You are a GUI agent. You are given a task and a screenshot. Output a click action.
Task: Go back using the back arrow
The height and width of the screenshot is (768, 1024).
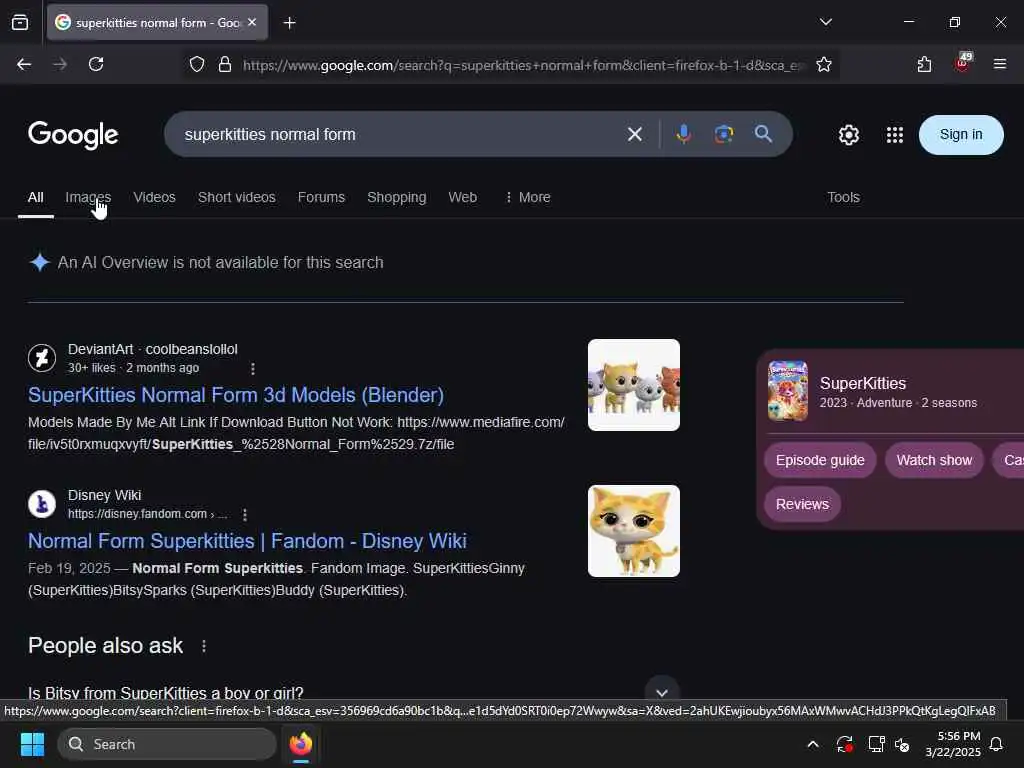point(24,64)
